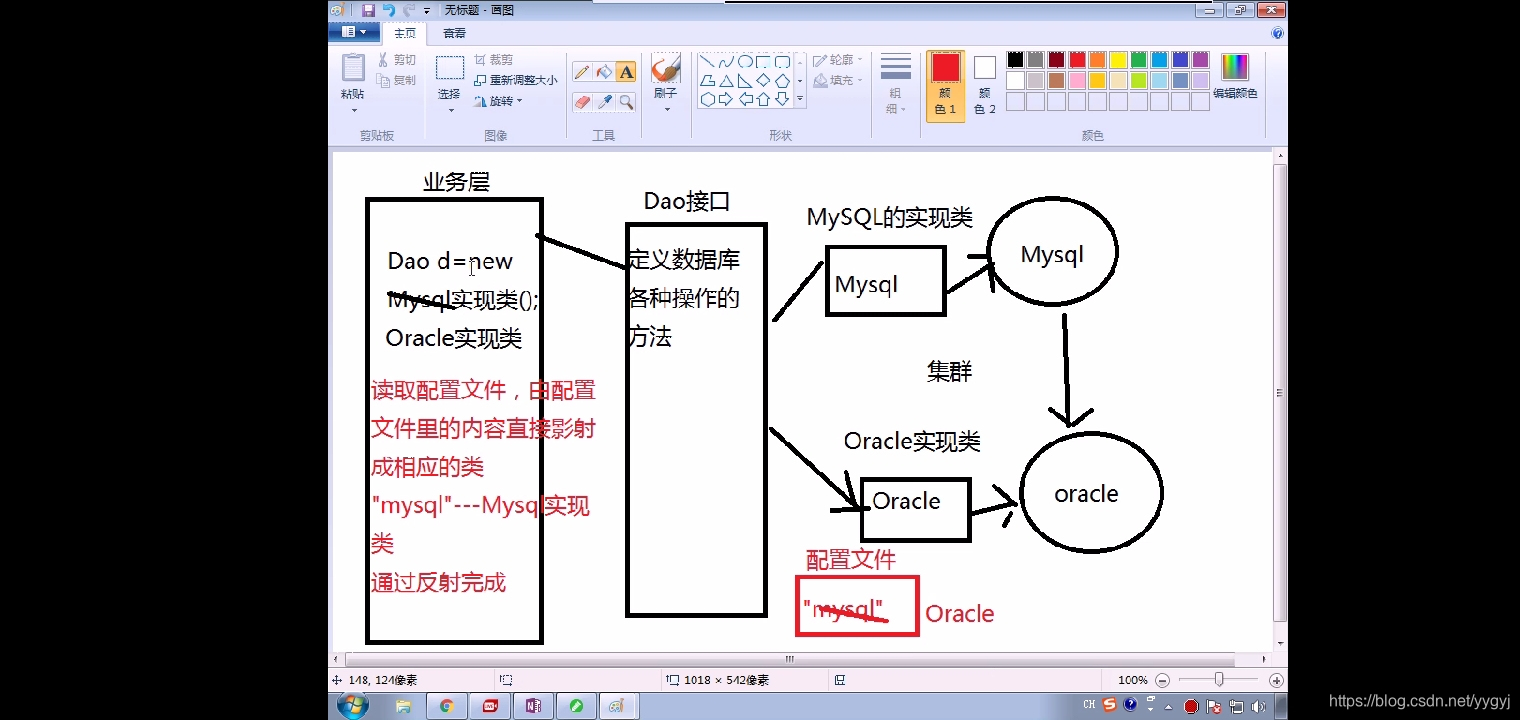Select the straight Line shape
This screenshot has width=1520, height=720.
tap(707, 62)
